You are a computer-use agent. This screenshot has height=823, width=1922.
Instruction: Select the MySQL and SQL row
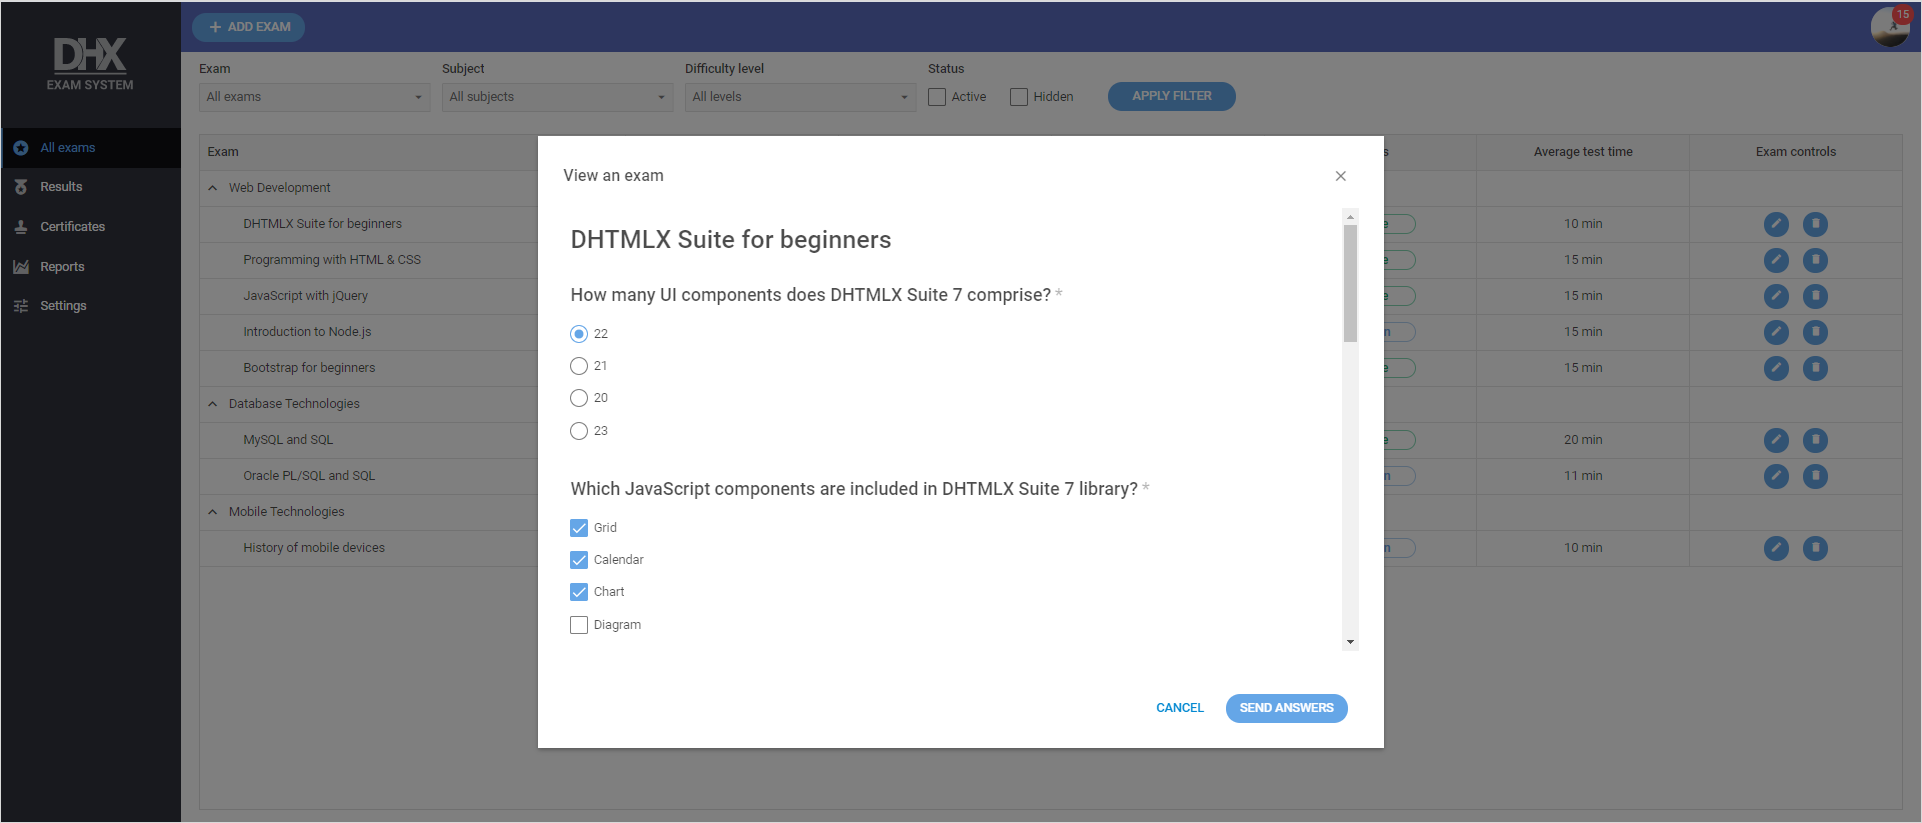(368, 440)
